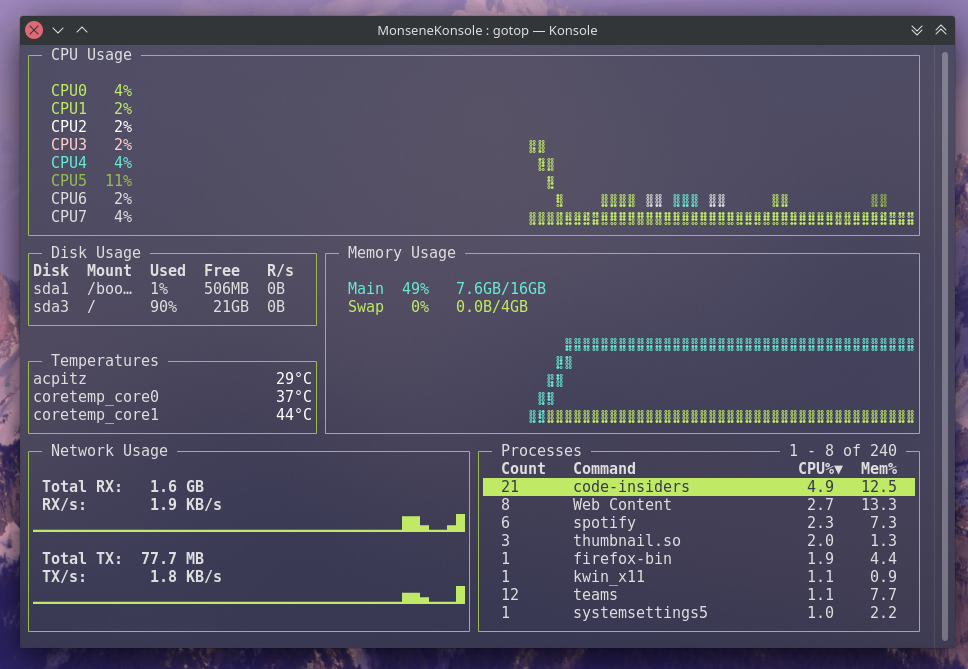Screen dimensions: 968x669
Task: Click the CPU0 label
Action: pyautogui.click(x=69, y=90)
